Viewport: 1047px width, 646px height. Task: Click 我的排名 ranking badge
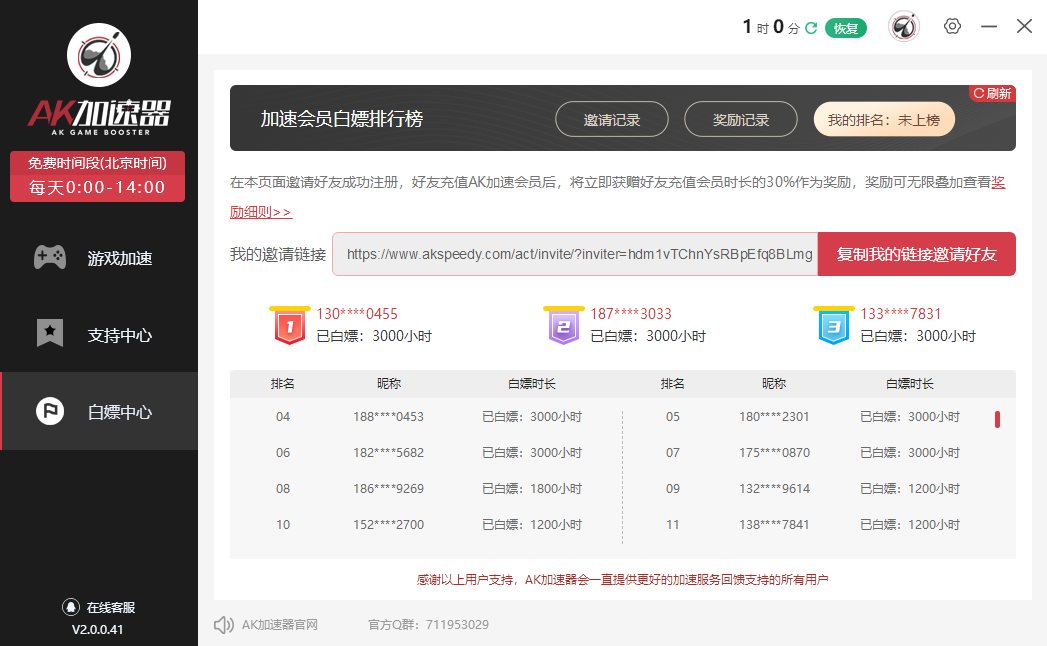[x=884, y=120]
